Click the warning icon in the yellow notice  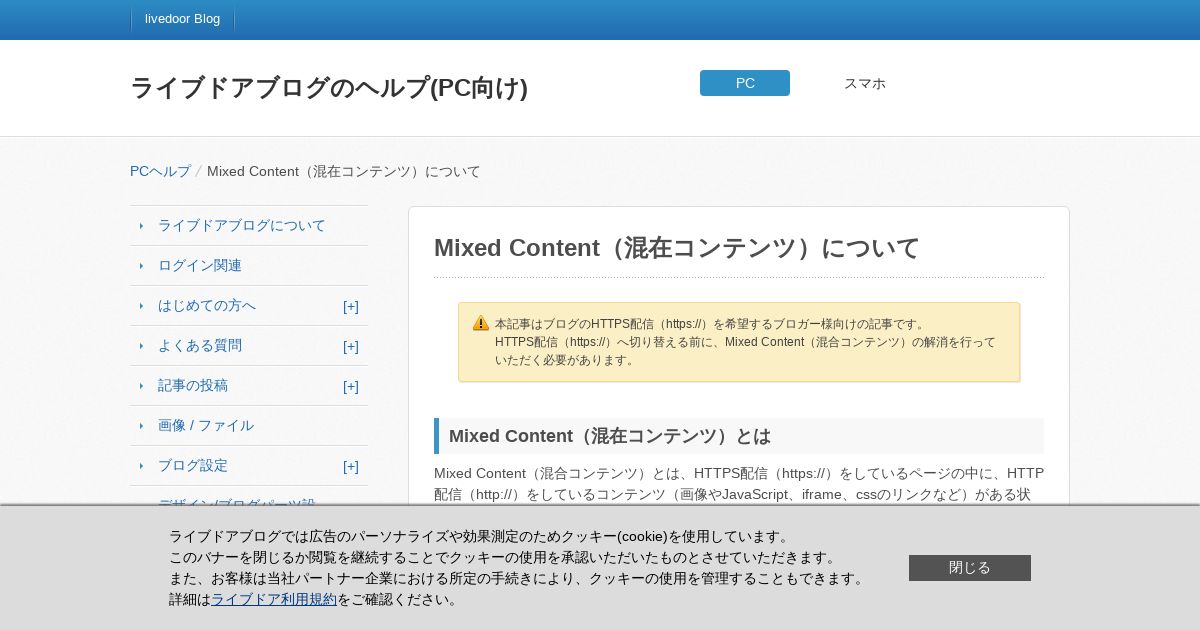point(481,323)
